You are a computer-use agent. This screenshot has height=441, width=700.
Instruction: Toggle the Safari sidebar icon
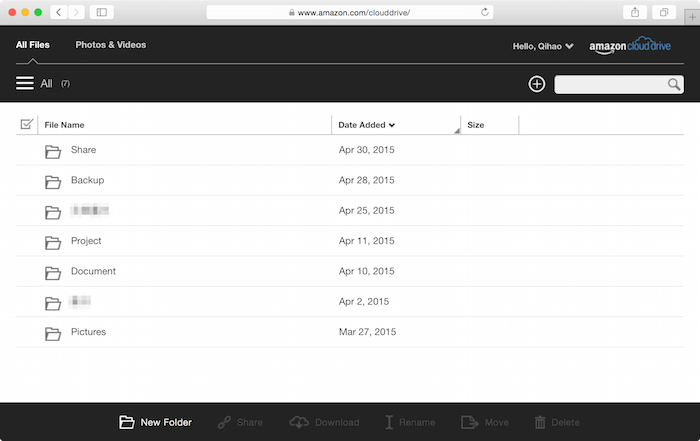[x=102, y=12]
